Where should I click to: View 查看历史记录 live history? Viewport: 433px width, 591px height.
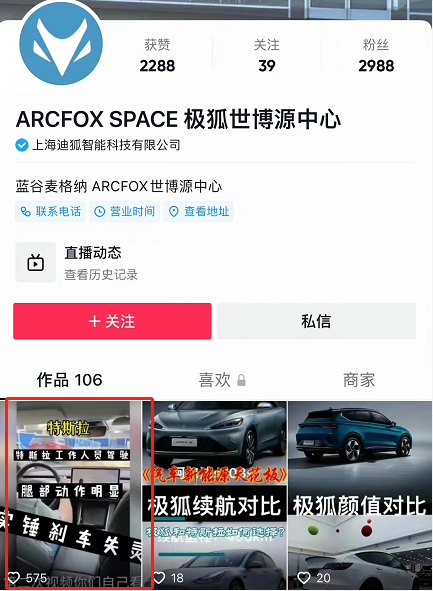click(x=101, y=275)
